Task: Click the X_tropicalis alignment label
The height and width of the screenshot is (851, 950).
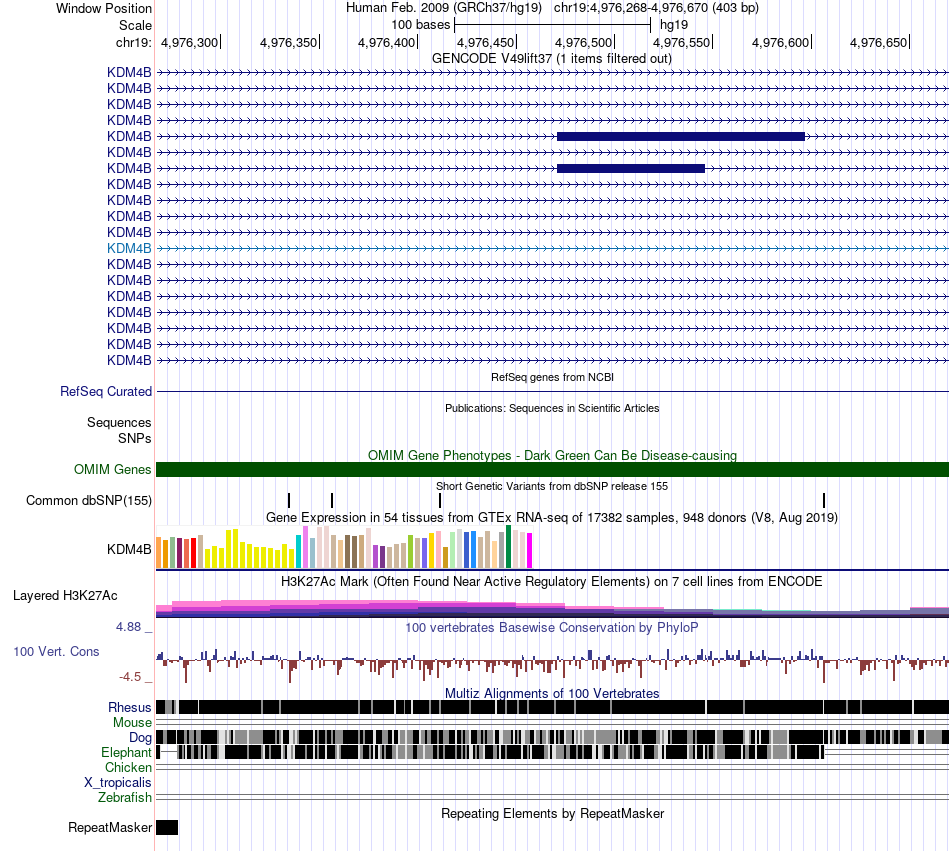Action: point(118,783)
